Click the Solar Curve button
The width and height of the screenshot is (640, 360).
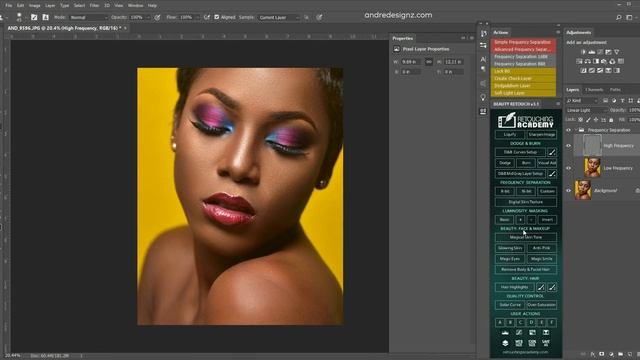click(510, 305)
